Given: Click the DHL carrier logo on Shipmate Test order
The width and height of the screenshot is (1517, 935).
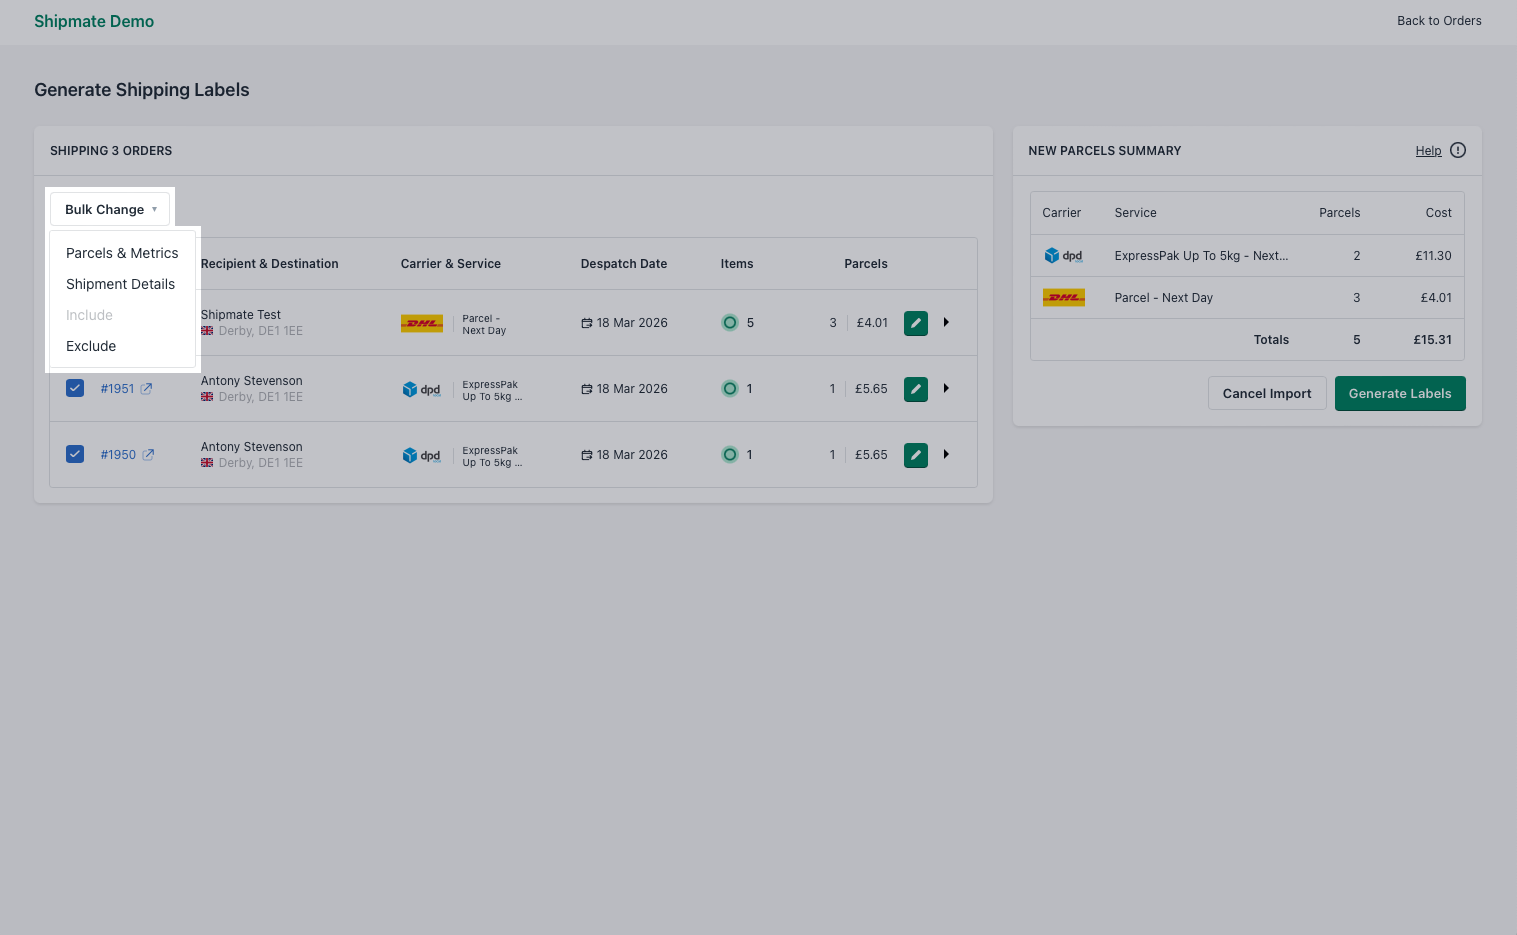Looking at the screenshot, I should (421, 322).
